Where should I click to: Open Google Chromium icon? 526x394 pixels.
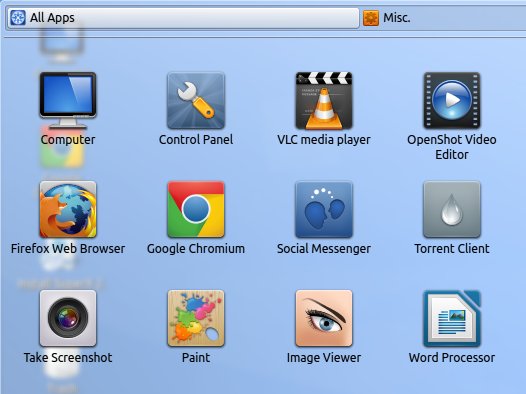point(196,209)
